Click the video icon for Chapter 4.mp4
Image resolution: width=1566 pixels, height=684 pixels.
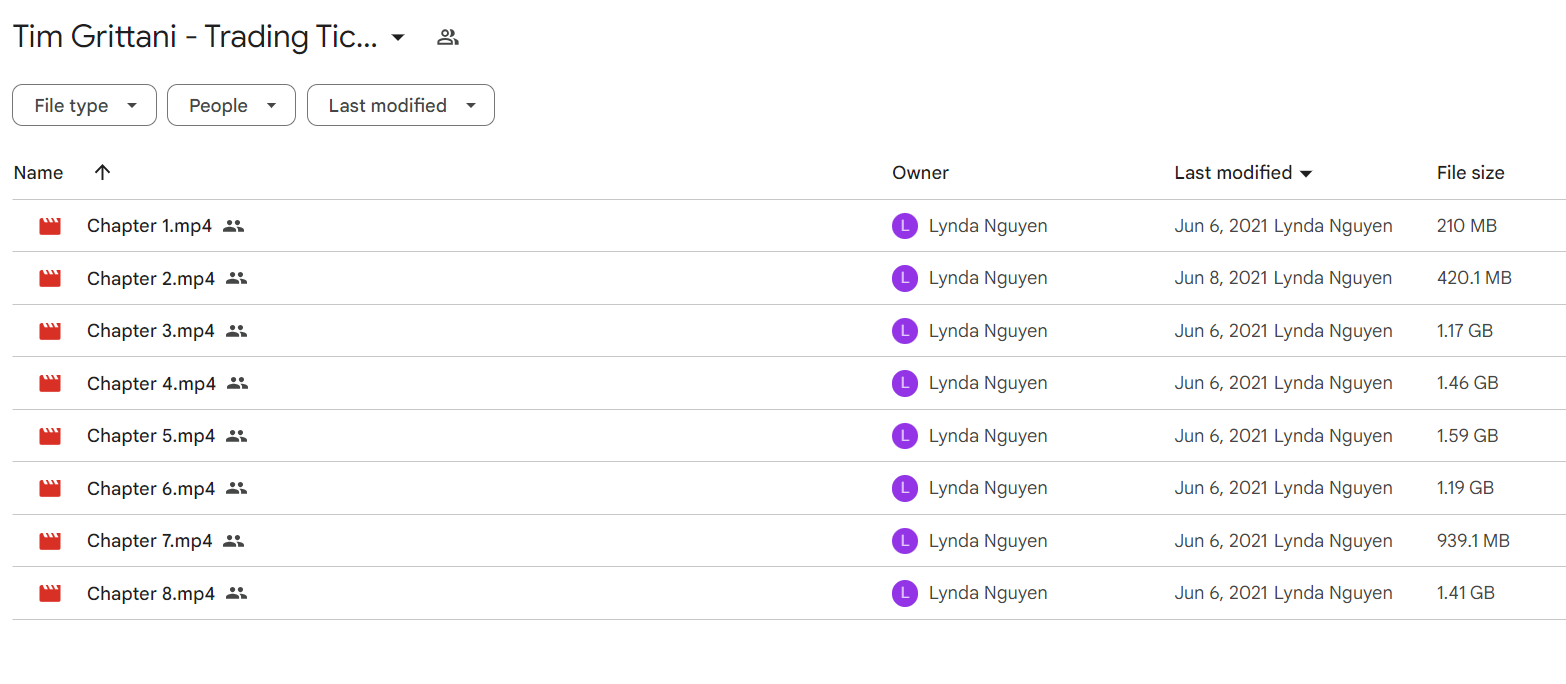(x=50, y=383)
